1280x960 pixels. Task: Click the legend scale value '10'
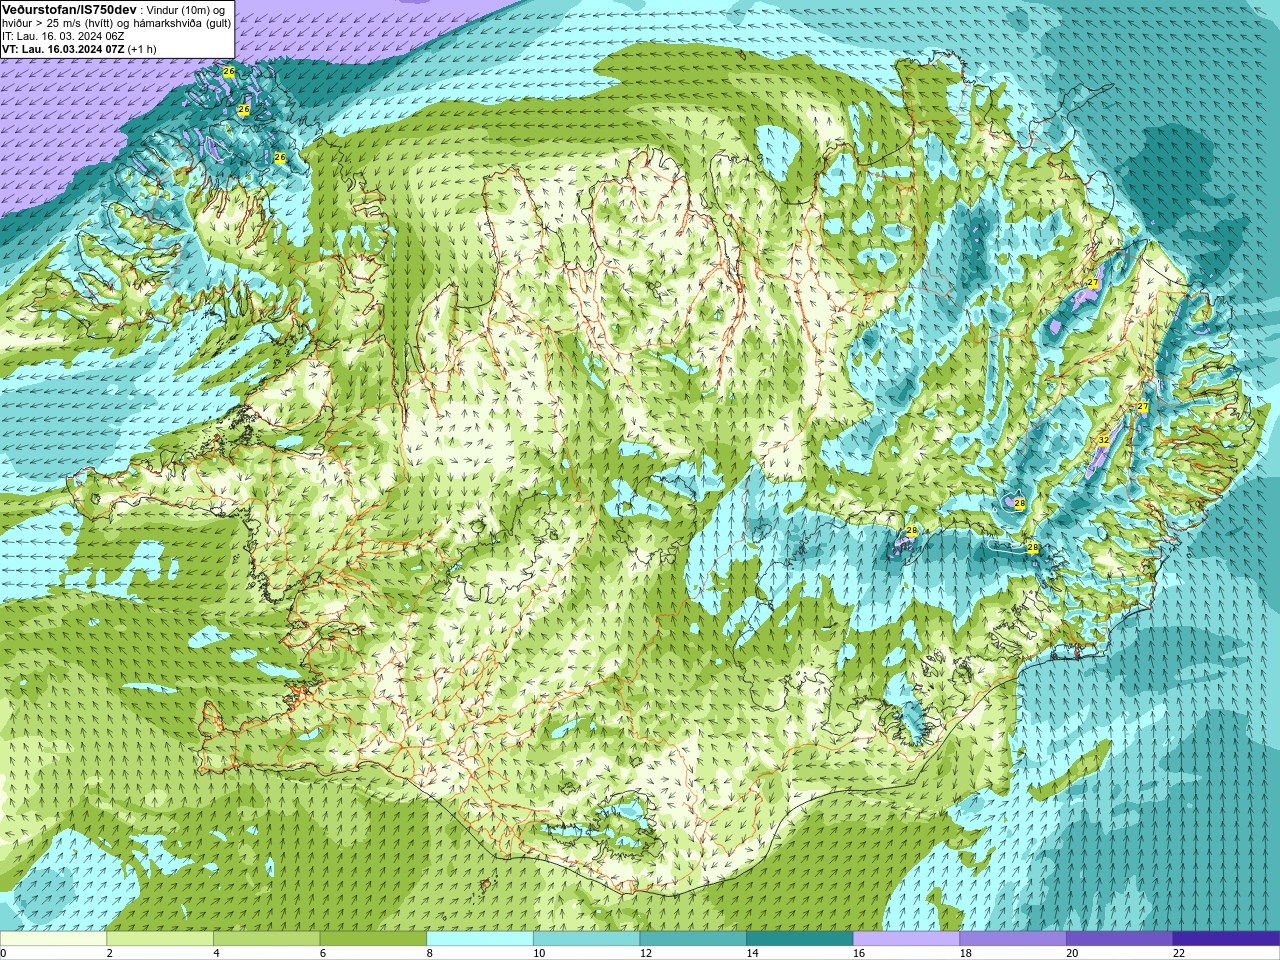coord(539,953)
